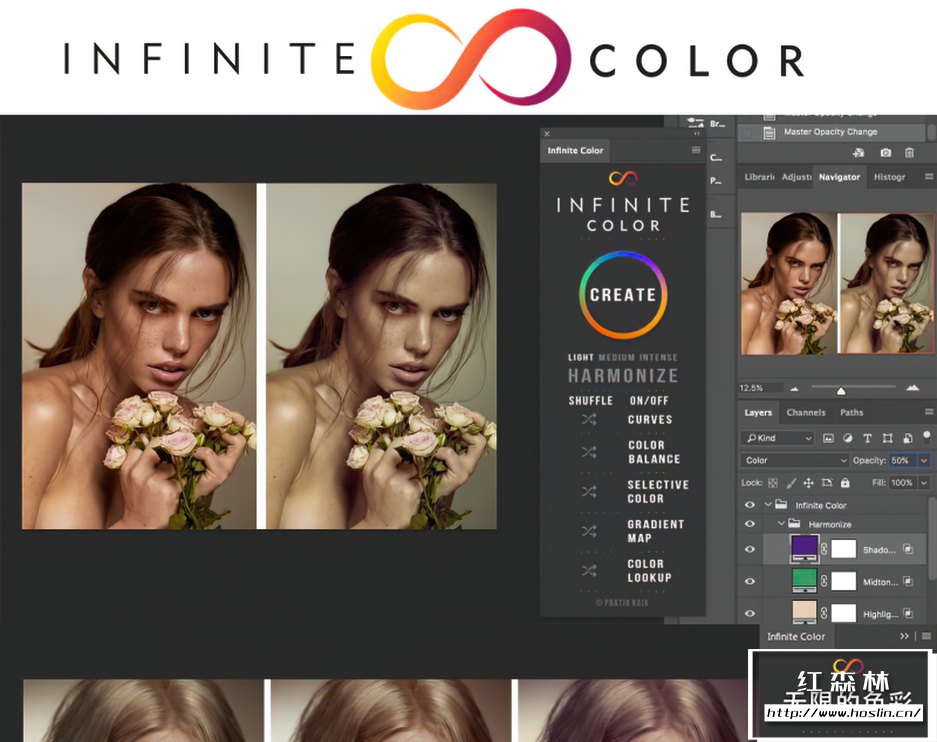937x742 pixels.
Task: Select INTENSE harmonize intensity
Action: 658,357
